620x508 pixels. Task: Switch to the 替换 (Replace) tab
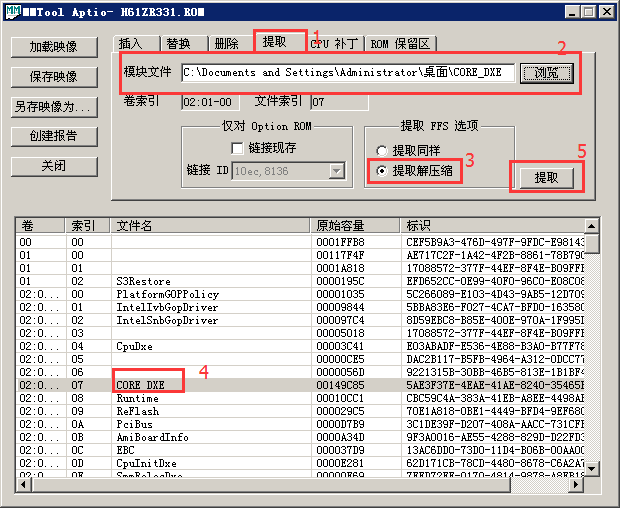pos(184,43)
